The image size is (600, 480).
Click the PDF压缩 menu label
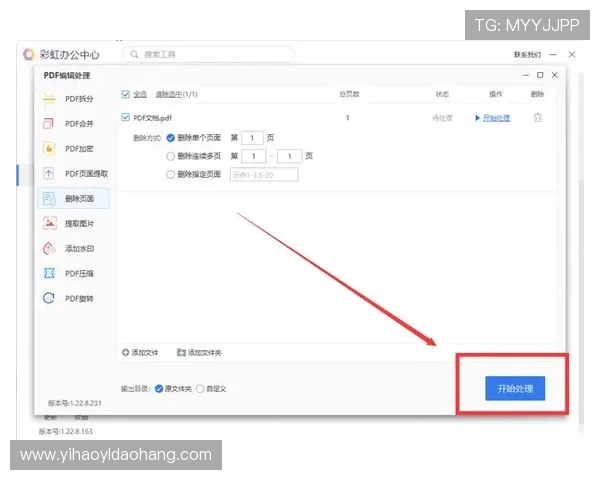click(x=79, y=273)
